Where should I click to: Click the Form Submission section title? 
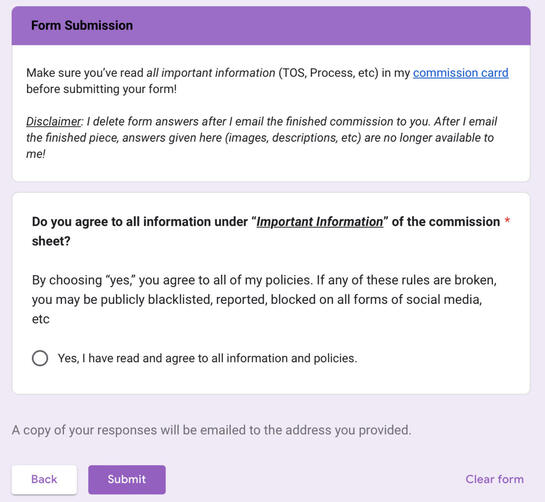coord(82,25)
